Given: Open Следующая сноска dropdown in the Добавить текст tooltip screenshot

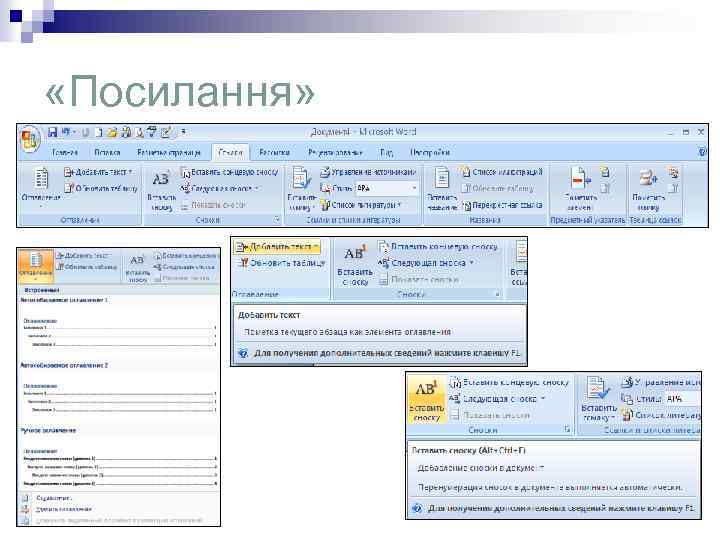Looking at the screenshot, I should [471, 263].
